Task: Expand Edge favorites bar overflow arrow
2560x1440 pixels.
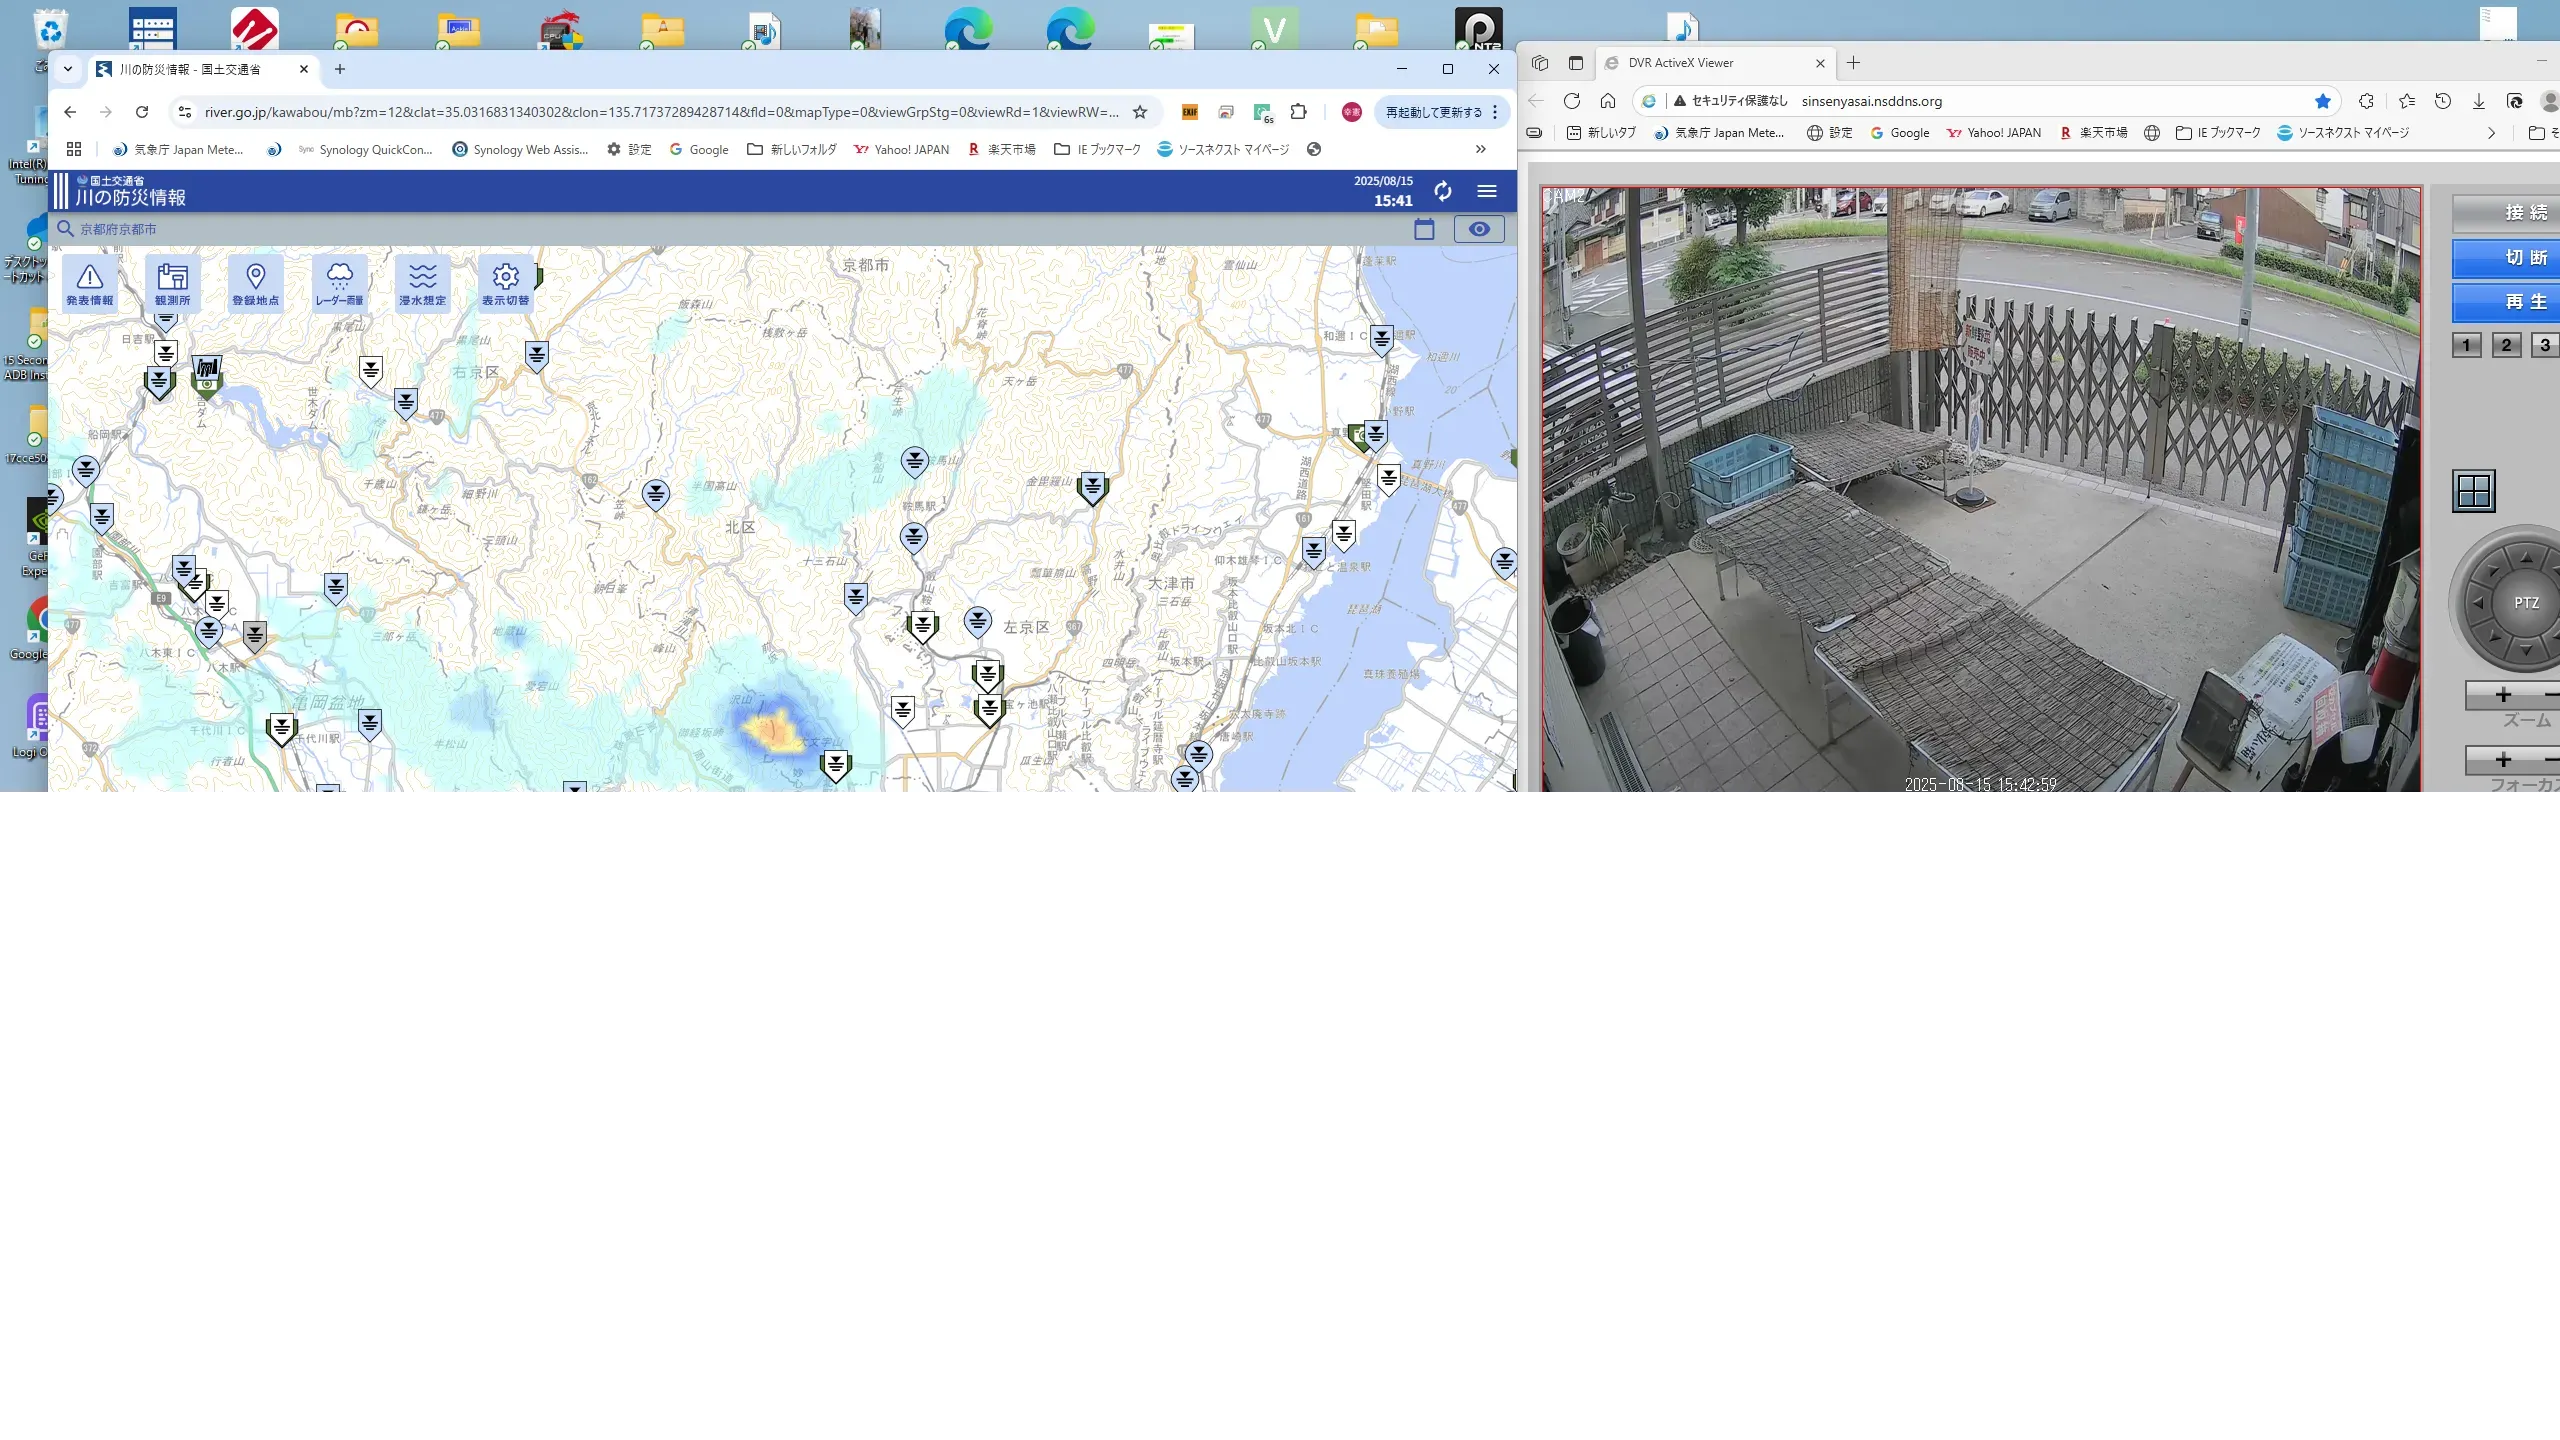Action: pyautogui.click(x=2491, y=133)
